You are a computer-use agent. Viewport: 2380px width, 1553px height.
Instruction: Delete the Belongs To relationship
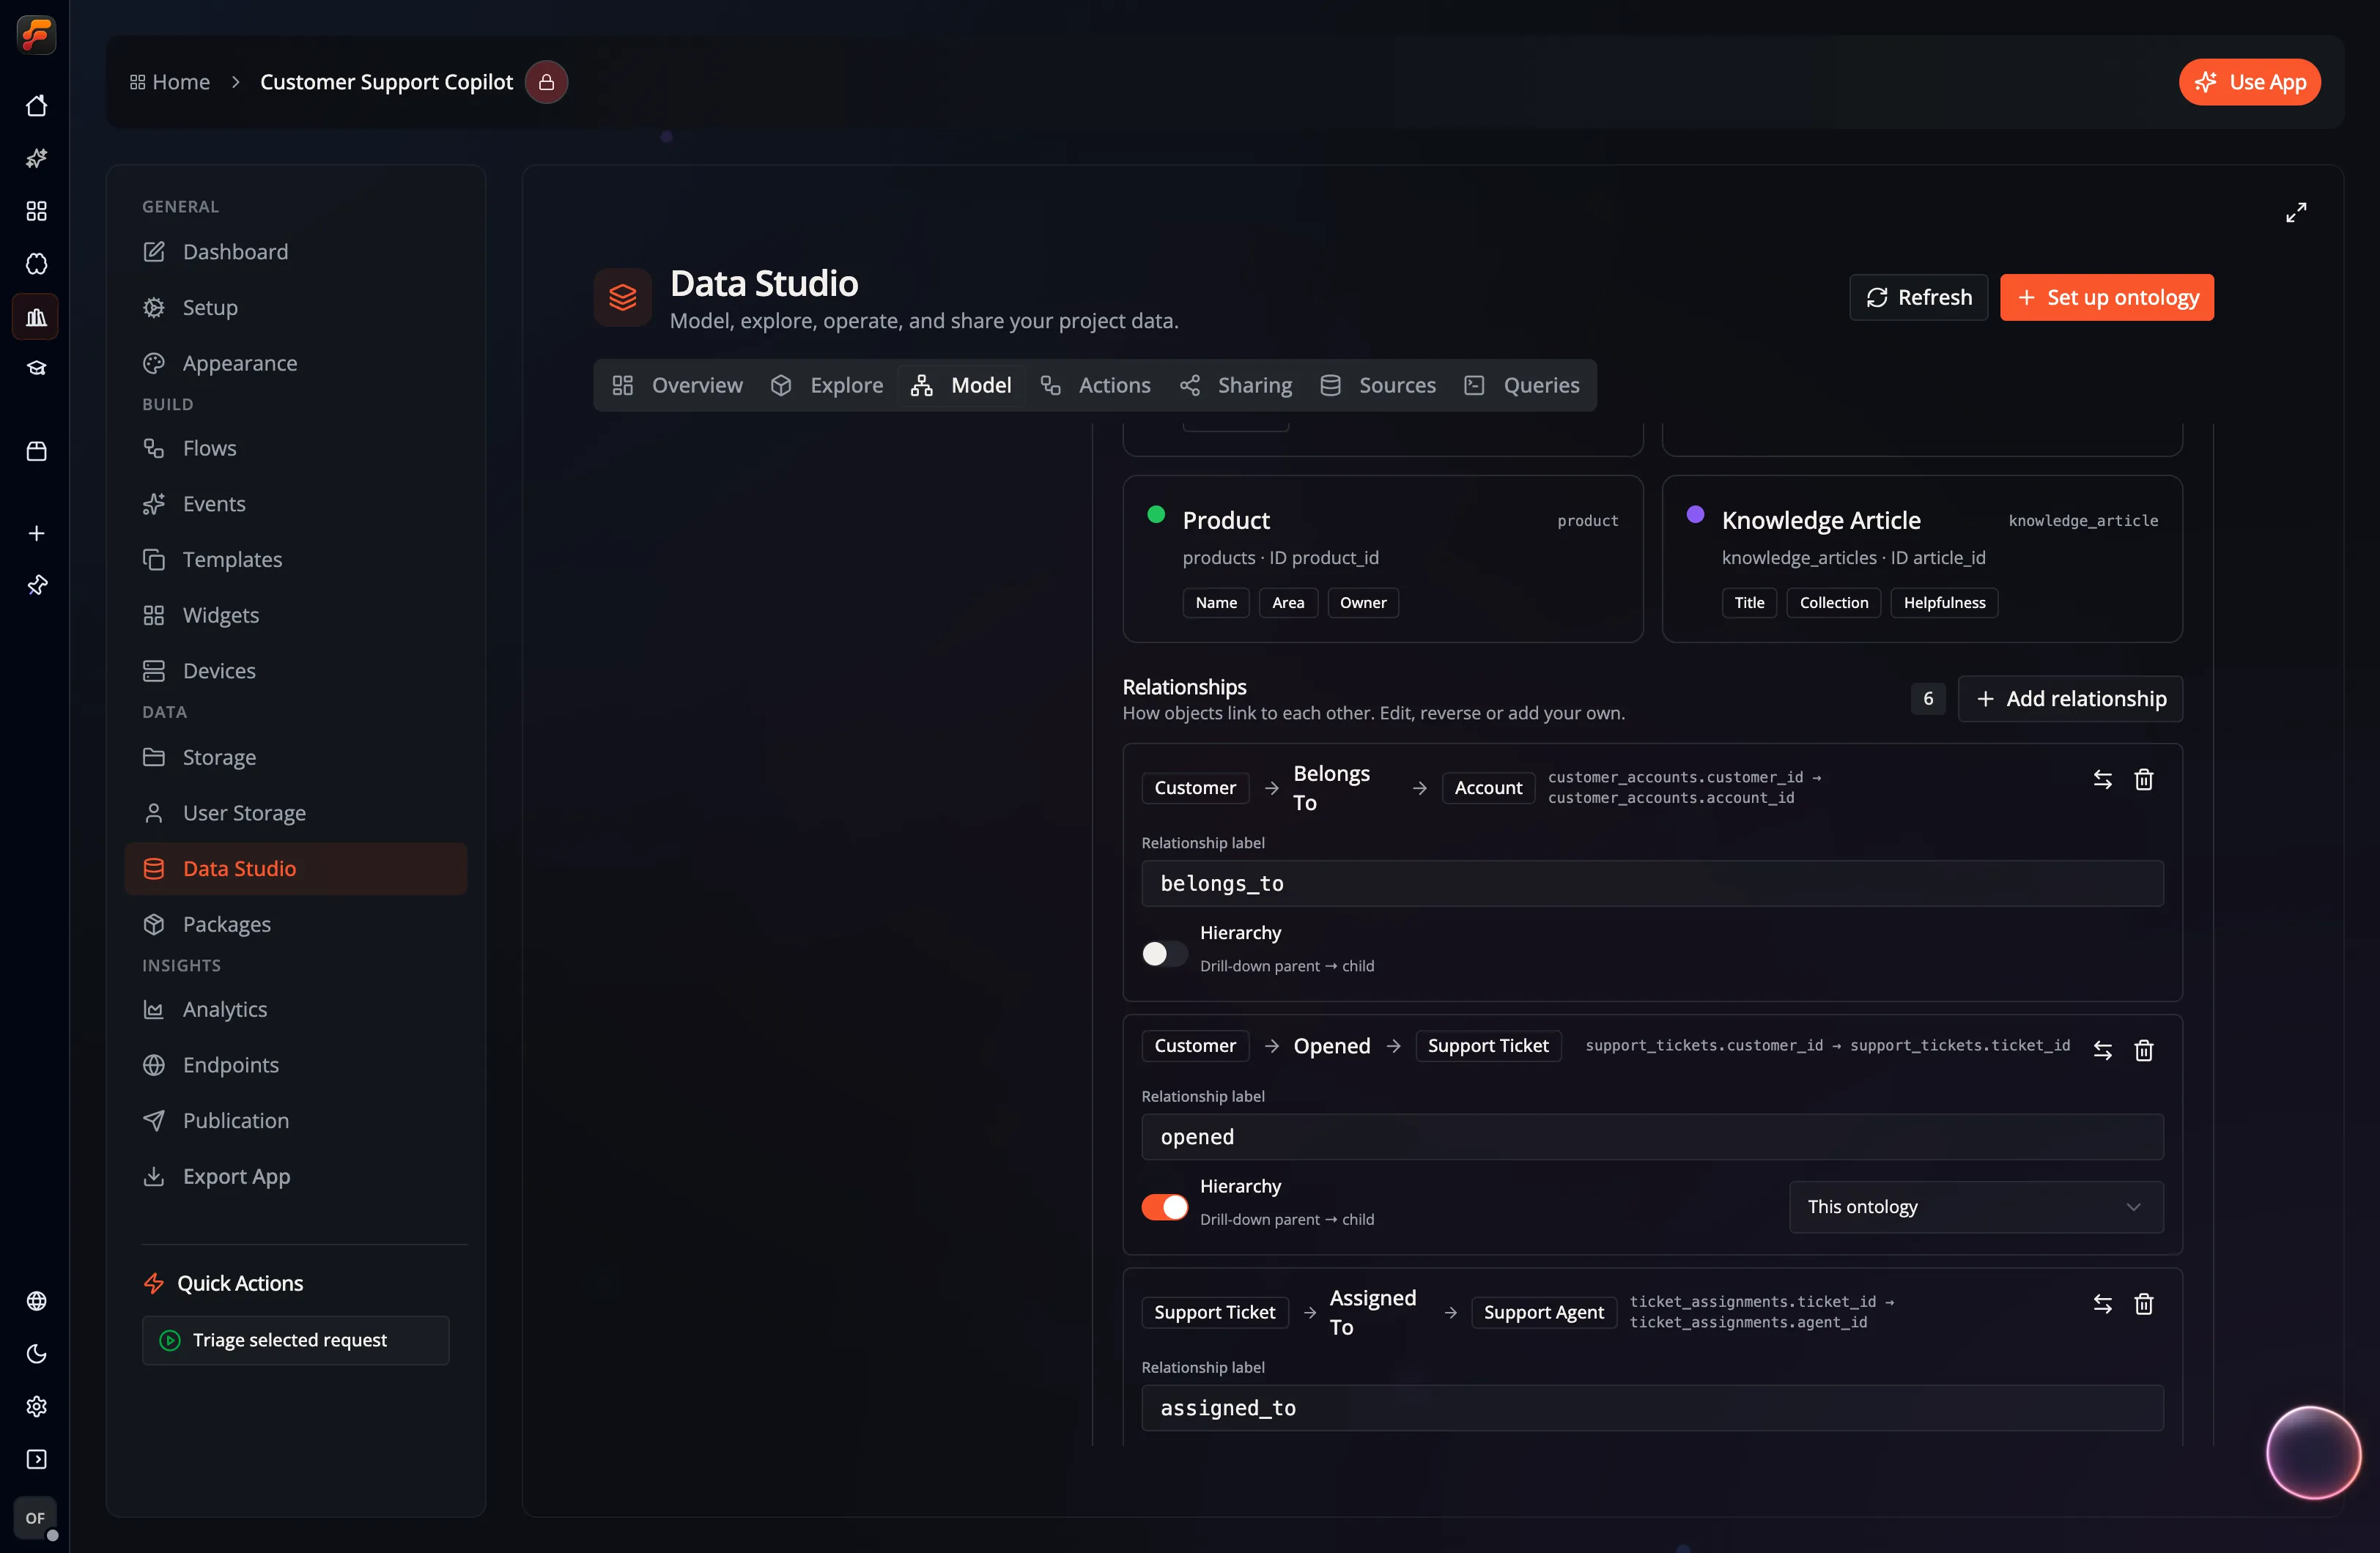pos(2143,780)
